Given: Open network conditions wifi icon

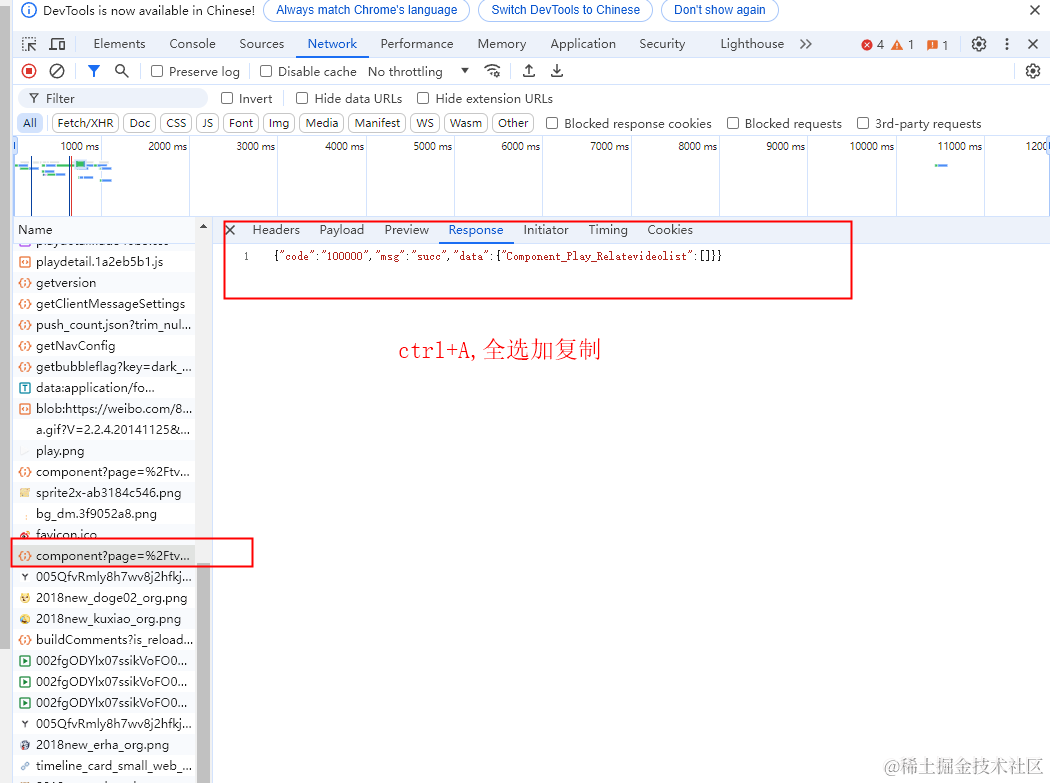Looking at the screenshot, I should coord(492,71).
